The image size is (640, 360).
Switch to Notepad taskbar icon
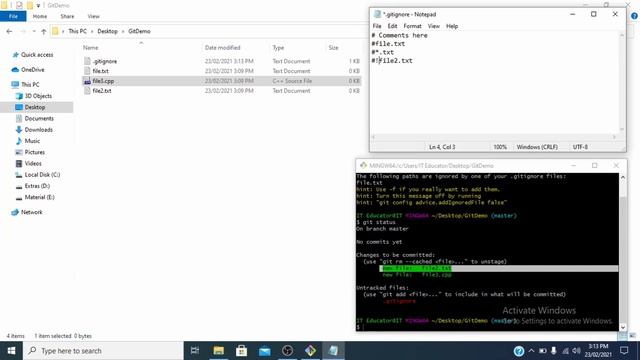pyautogui.click(x=333, y=351)
